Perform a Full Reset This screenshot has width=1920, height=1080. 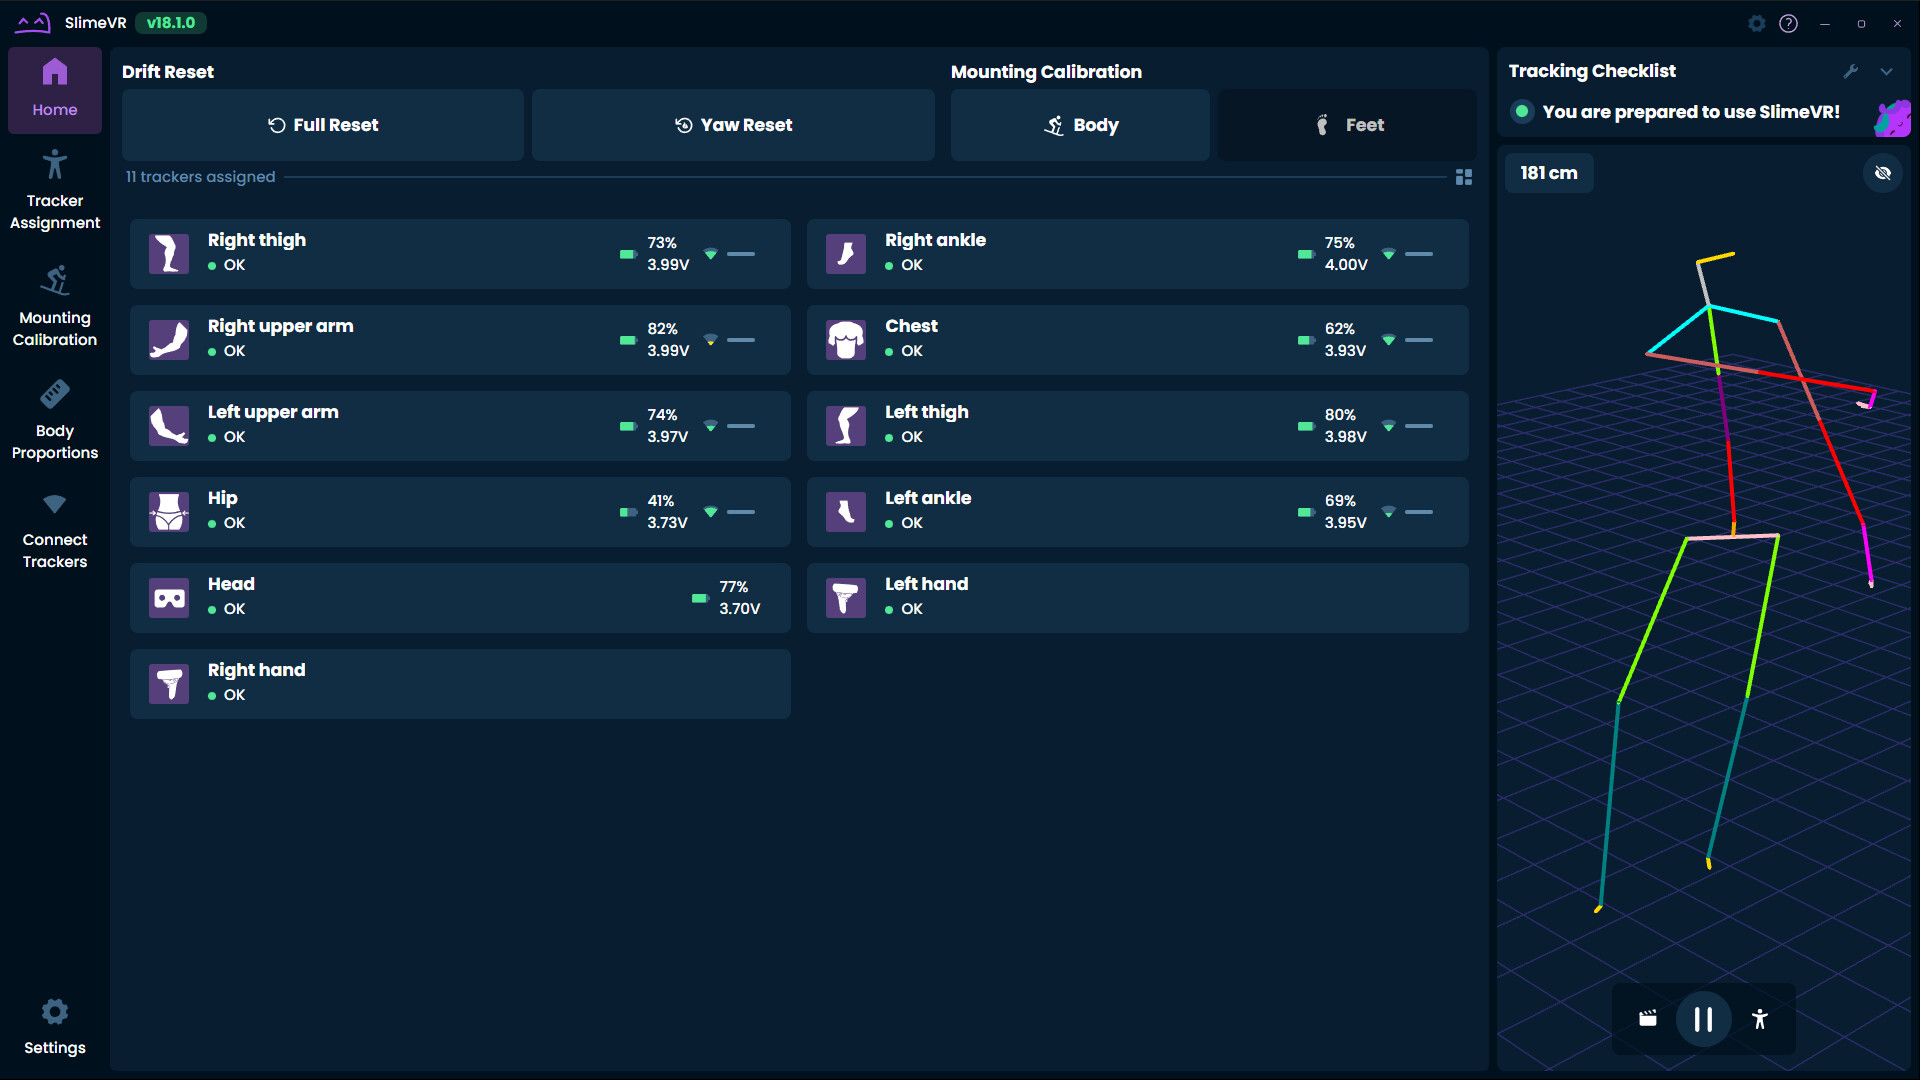click(322, 124)
